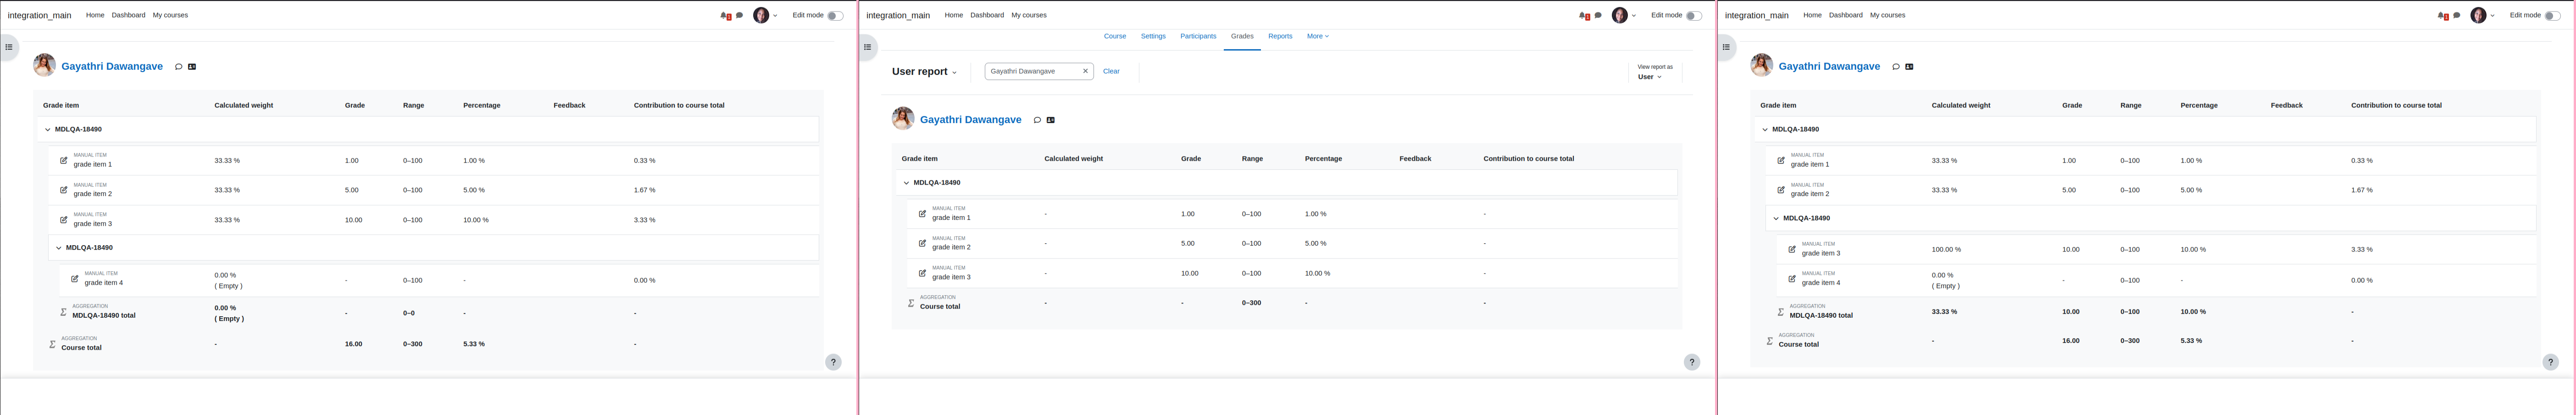
Task: Click the contact card icon beside Gayathri, middle panel
Action: point(1051,120)
